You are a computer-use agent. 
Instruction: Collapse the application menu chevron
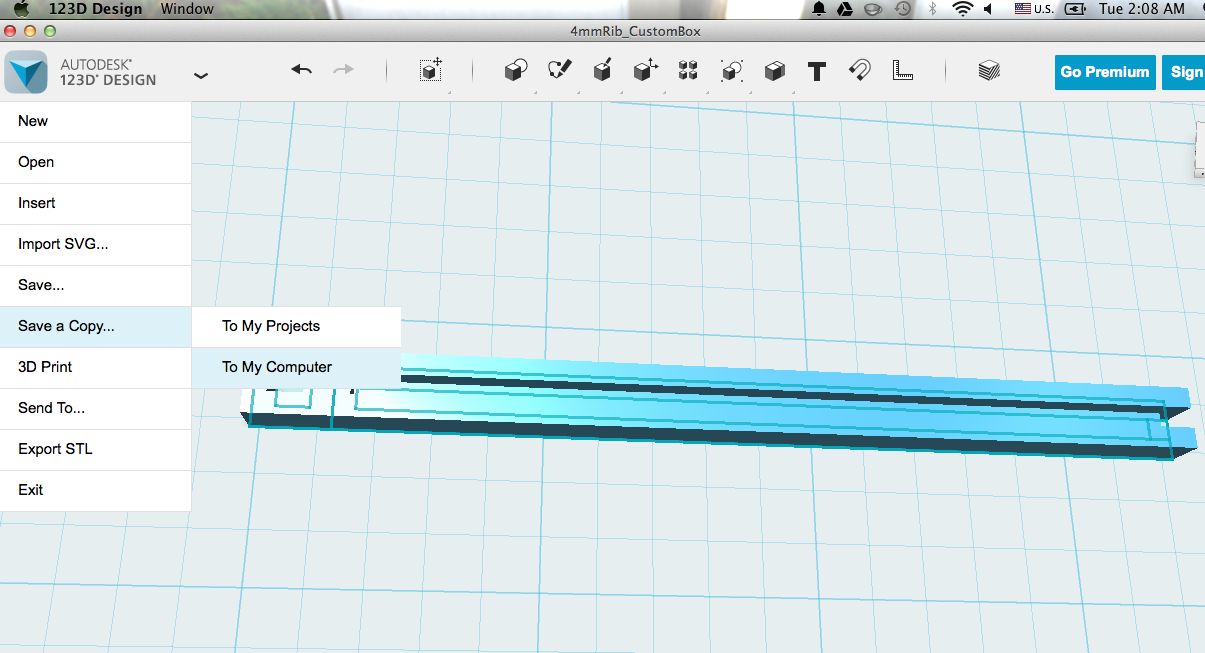pos(201,75)
